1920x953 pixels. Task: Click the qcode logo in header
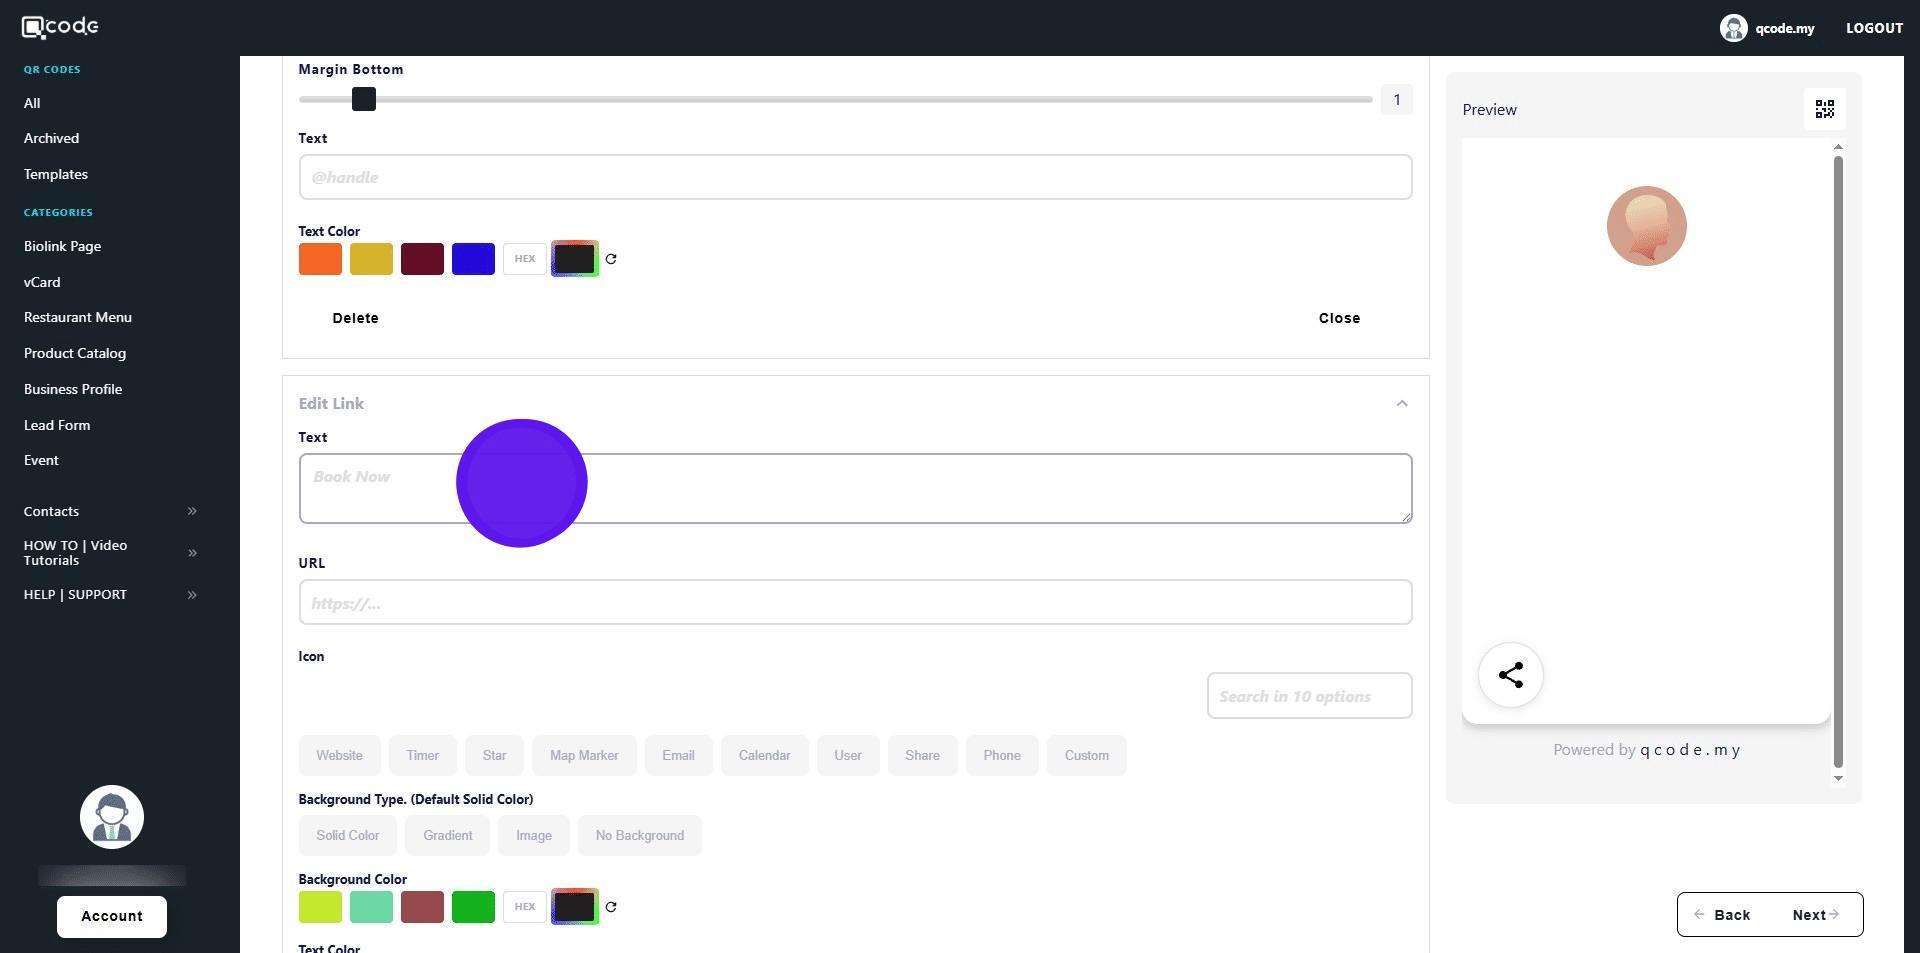coord(60,27)
